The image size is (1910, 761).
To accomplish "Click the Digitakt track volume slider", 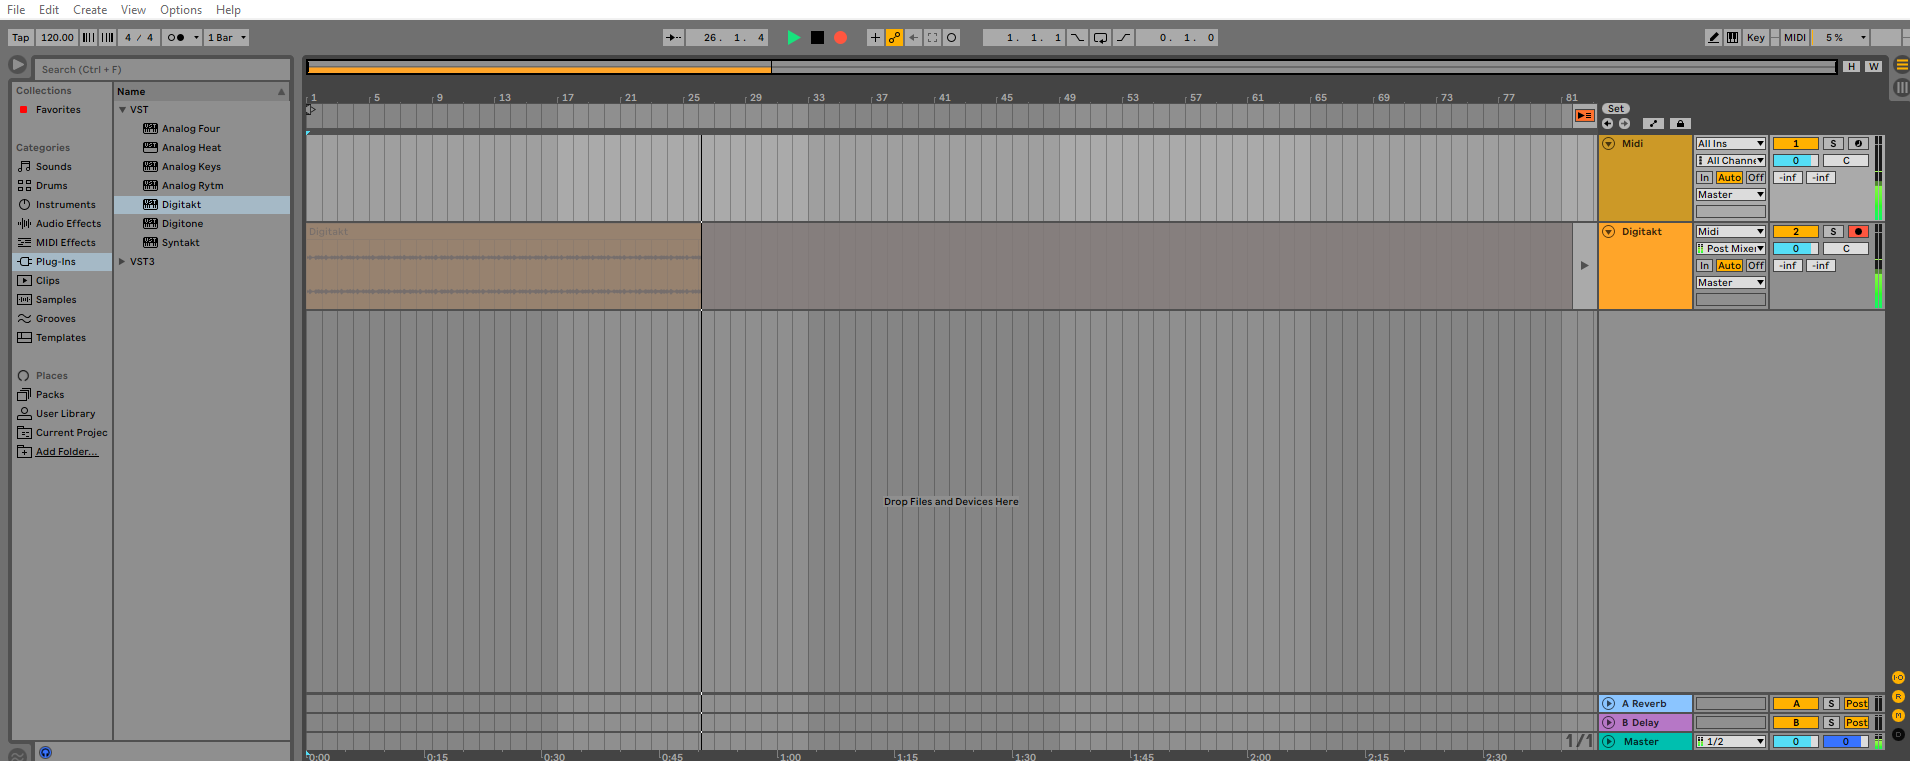I will 1795,249.
